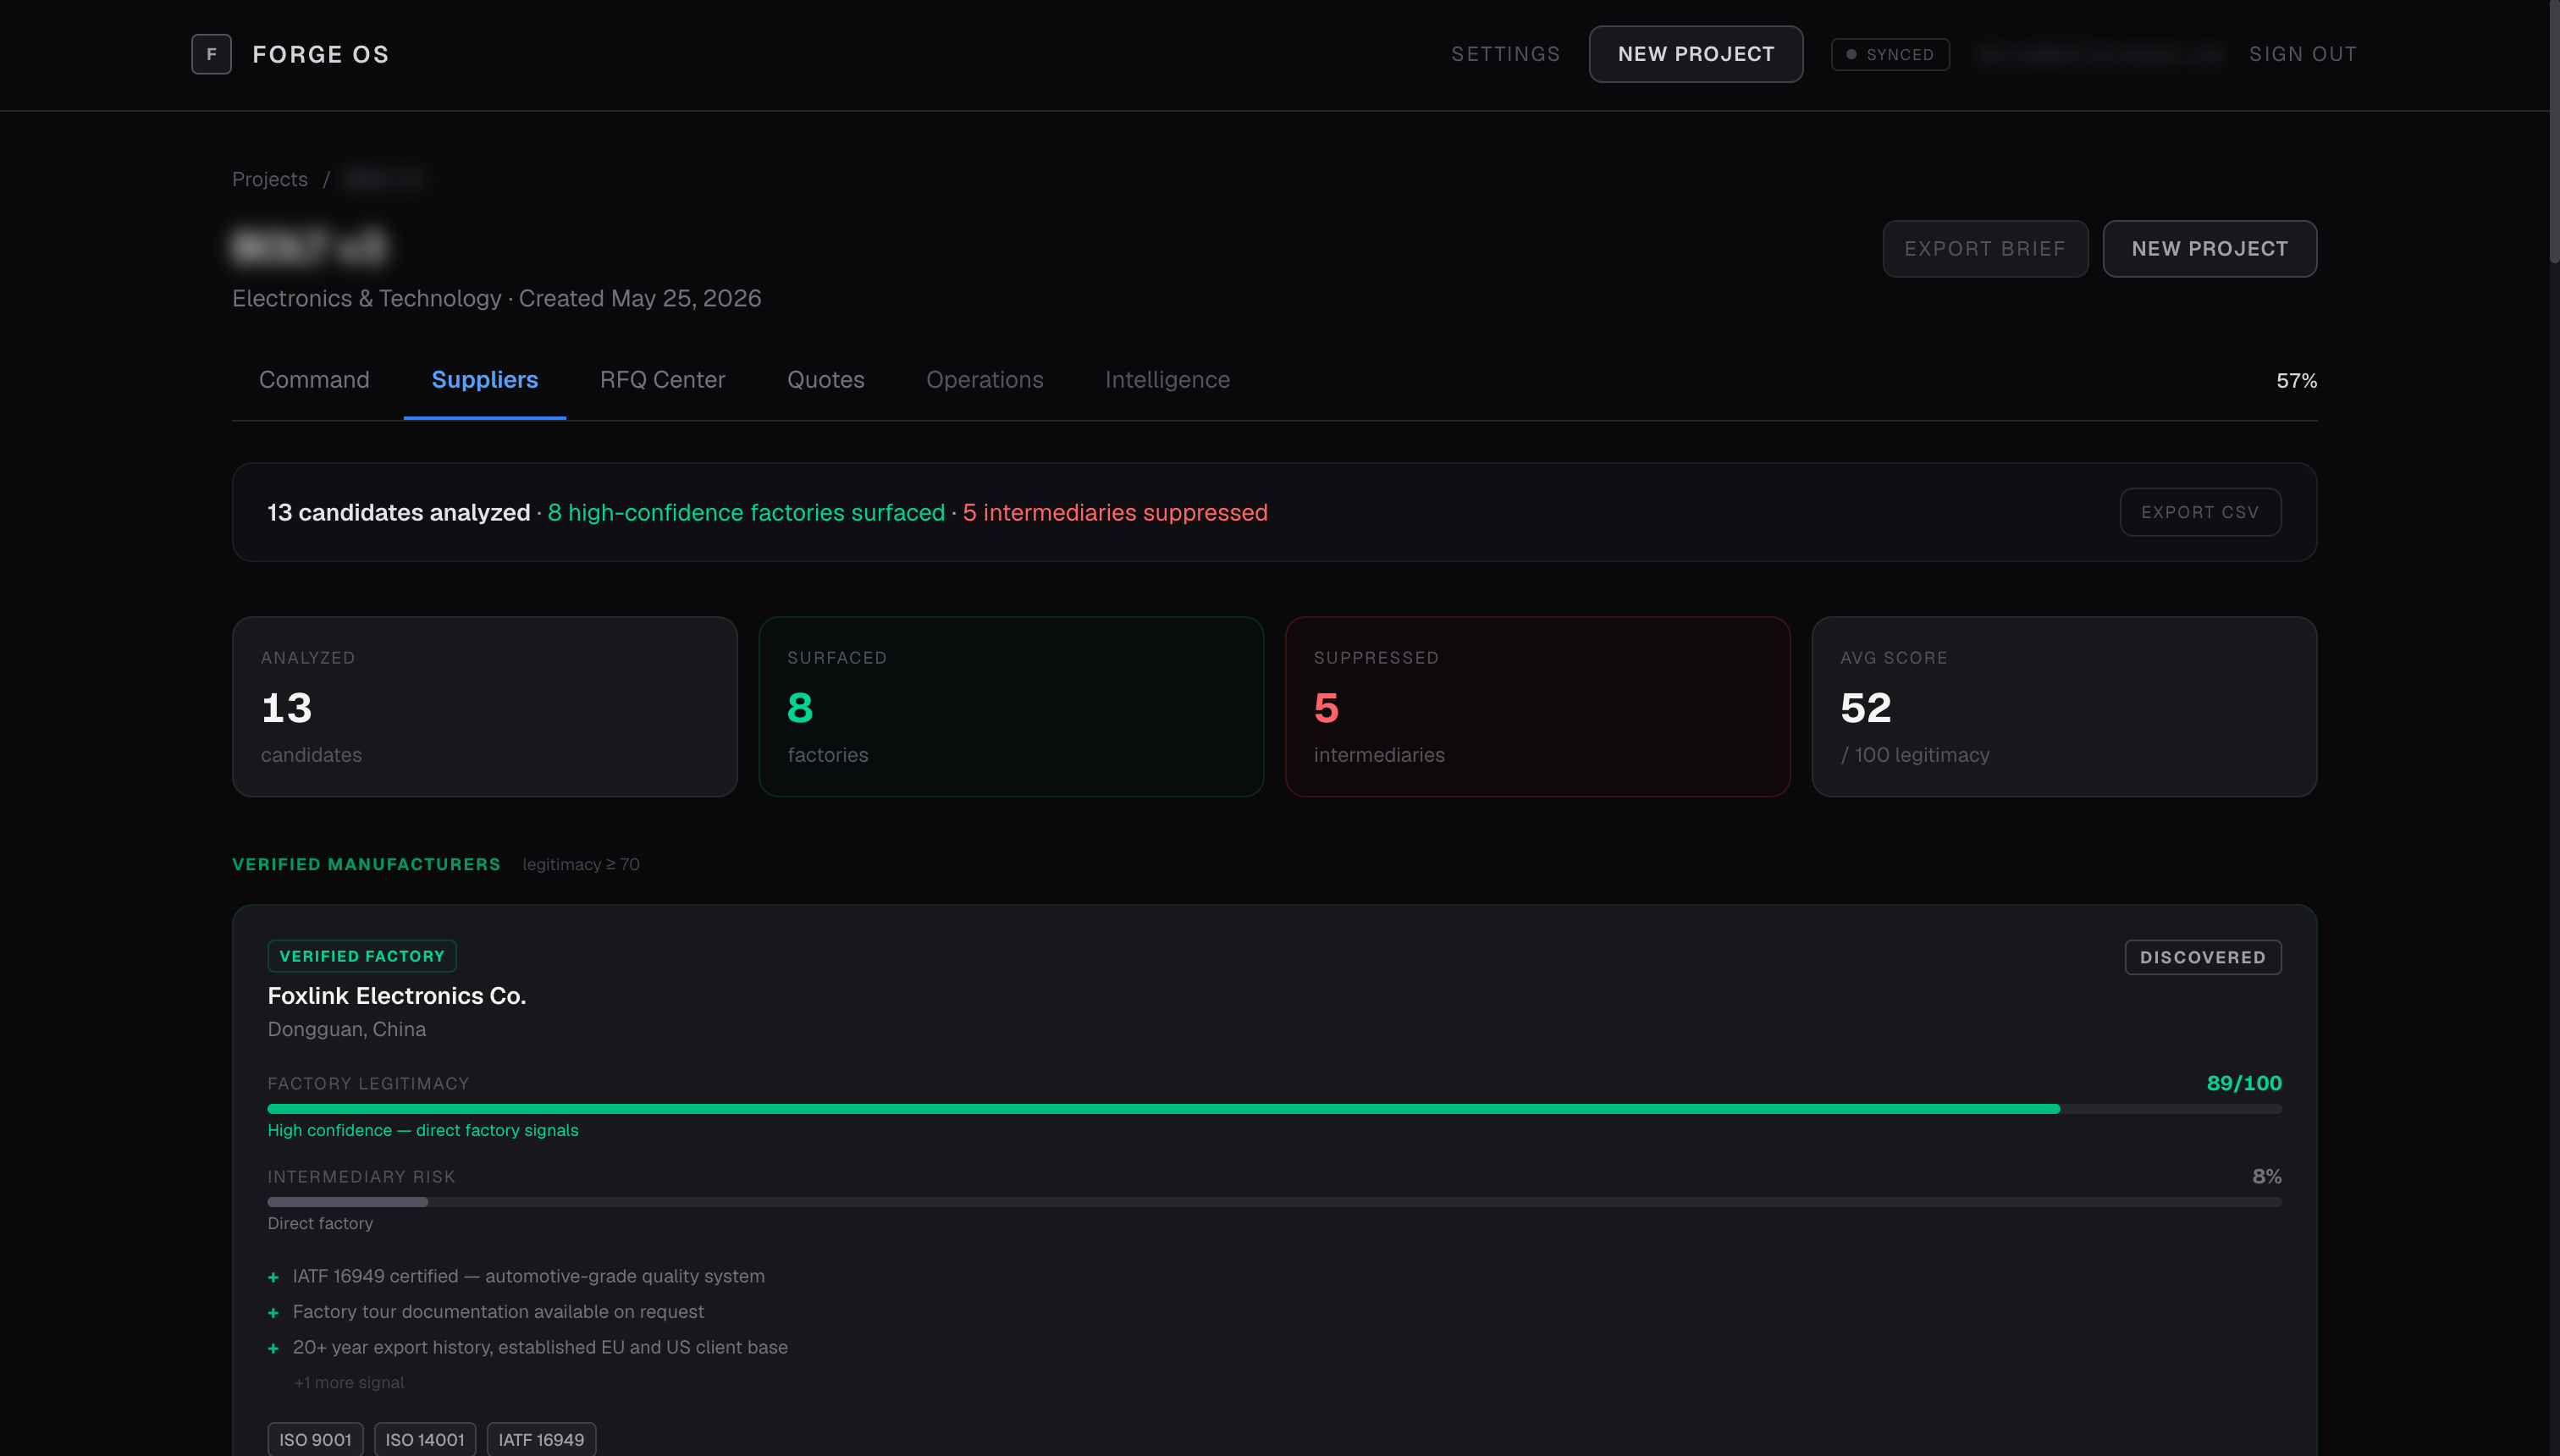Click the Discovered status badge
Screen dimensions: 2560x1456
point(2202,957)
